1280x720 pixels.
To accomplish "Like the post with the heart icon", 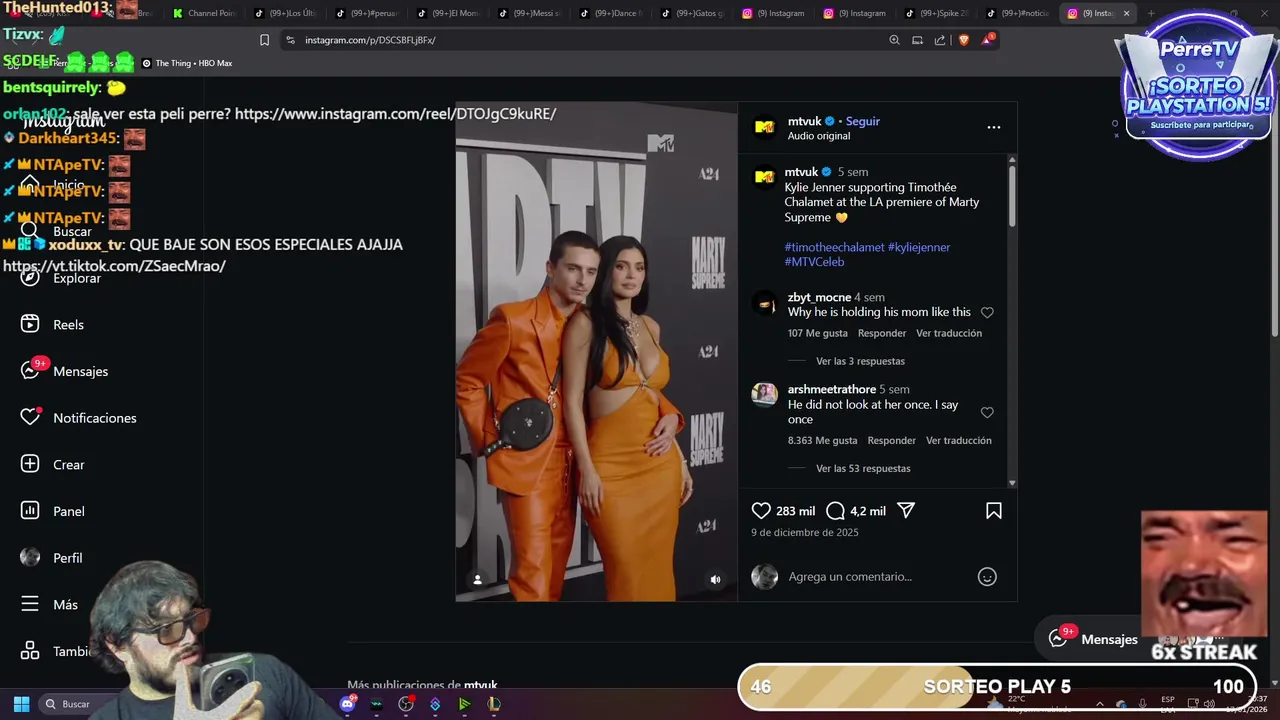I will [x=761, y=511].
